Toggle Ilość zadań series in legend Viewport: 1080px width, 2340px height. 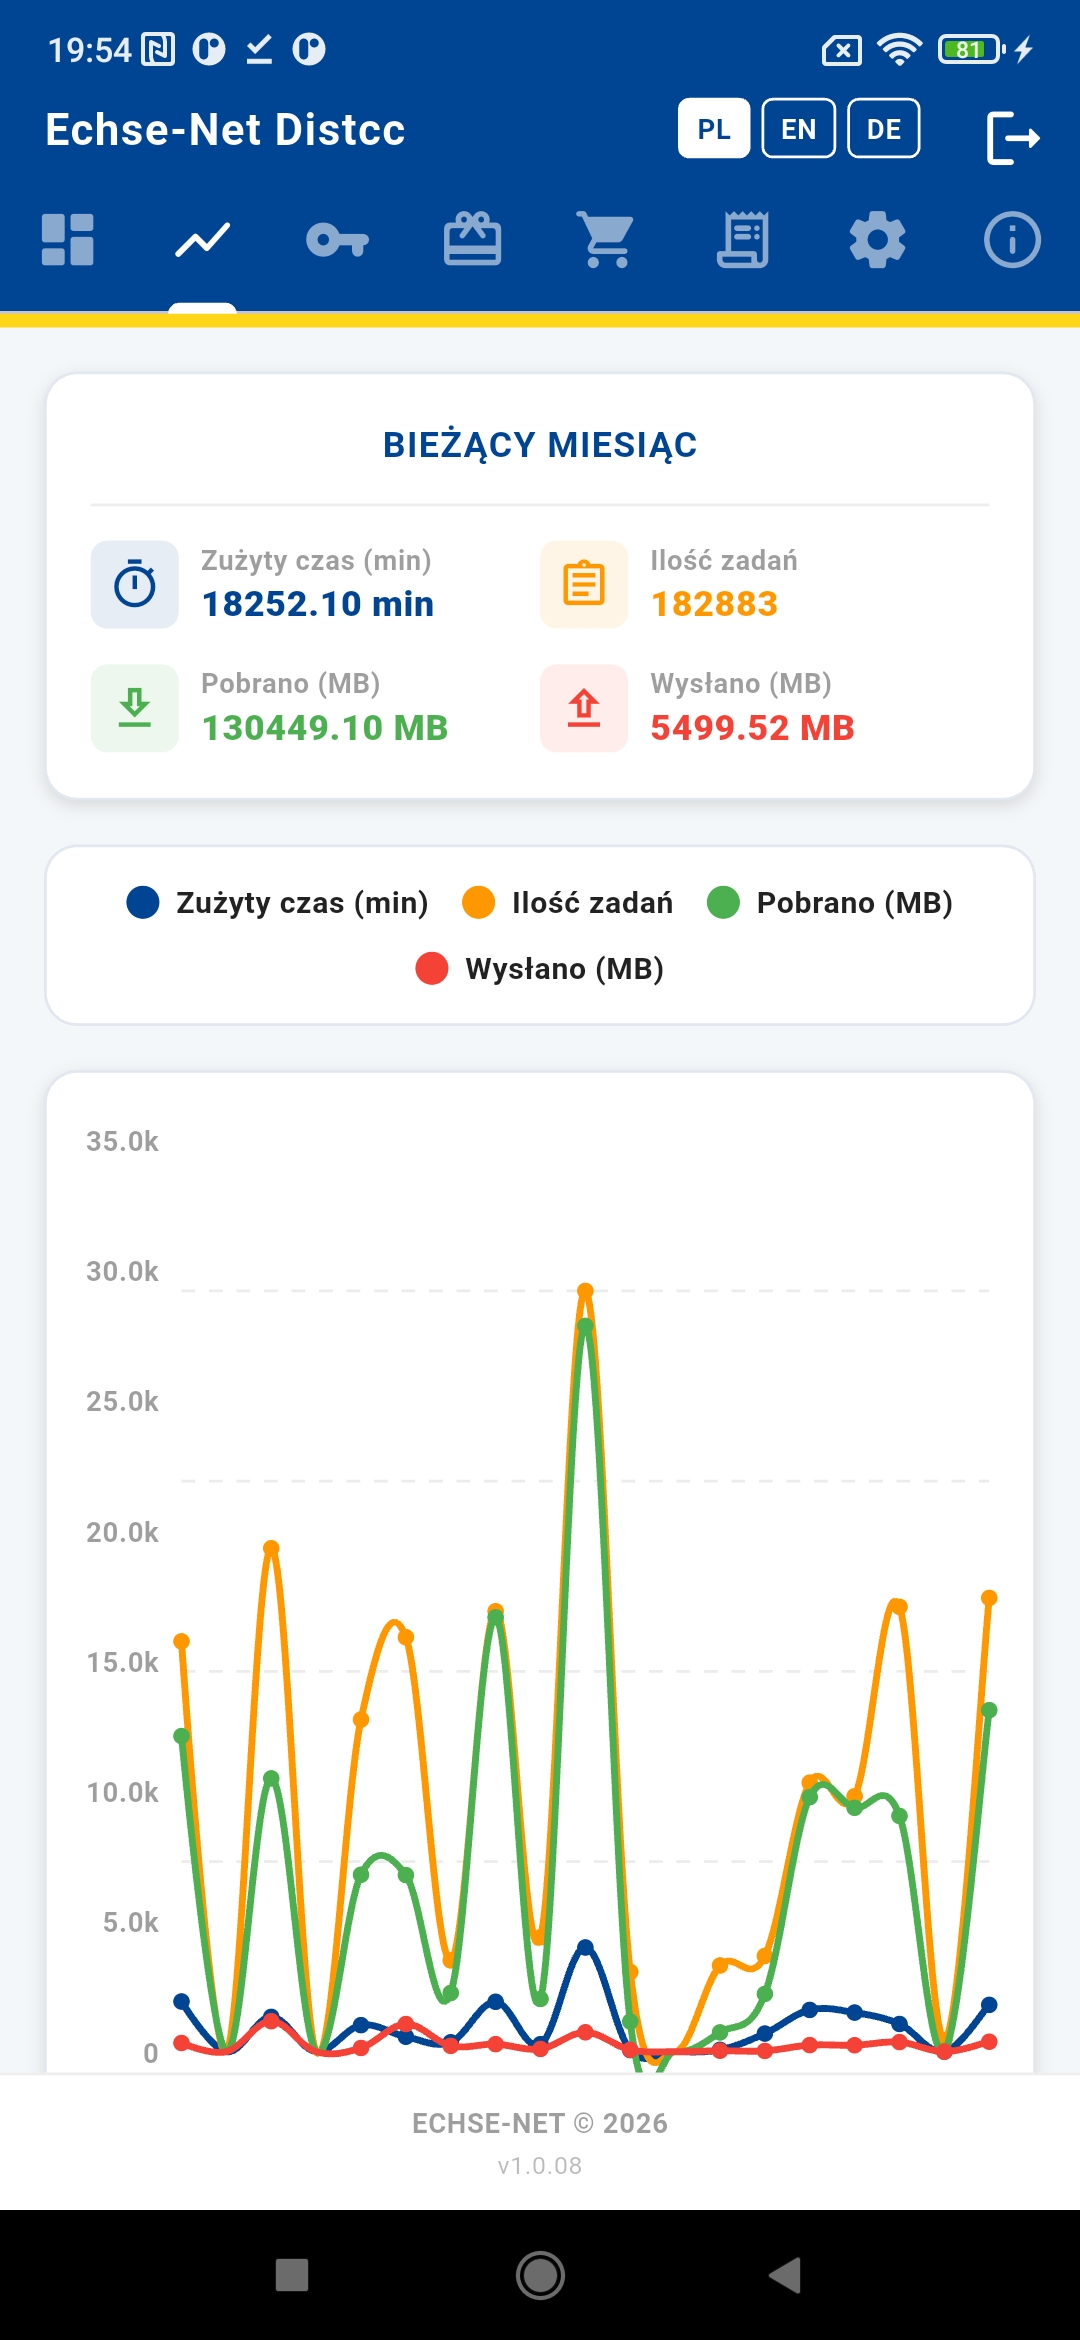[567, 903]
